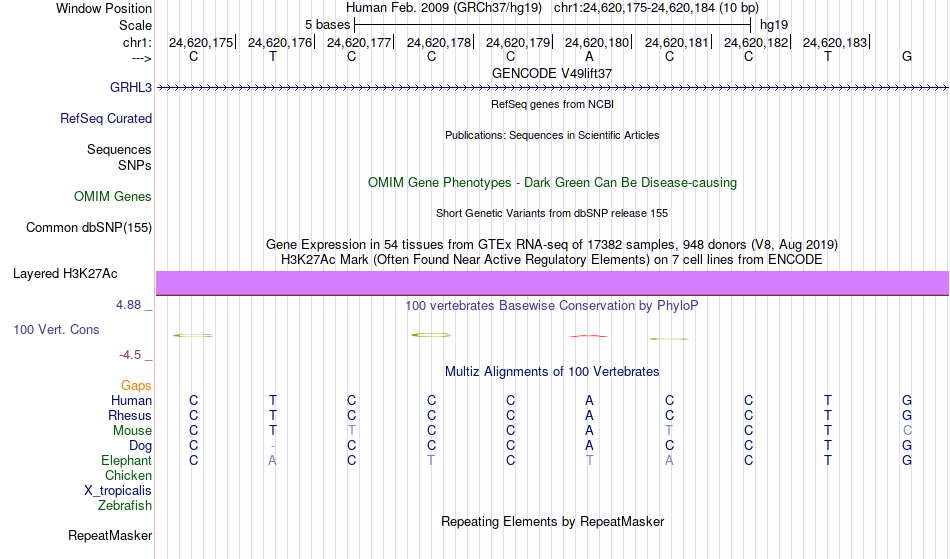The width and height of the screenshot is (950, 559).
Task: Select the Multiz Alignments of 100 Vertebrates title
Action: pos(552,371)
